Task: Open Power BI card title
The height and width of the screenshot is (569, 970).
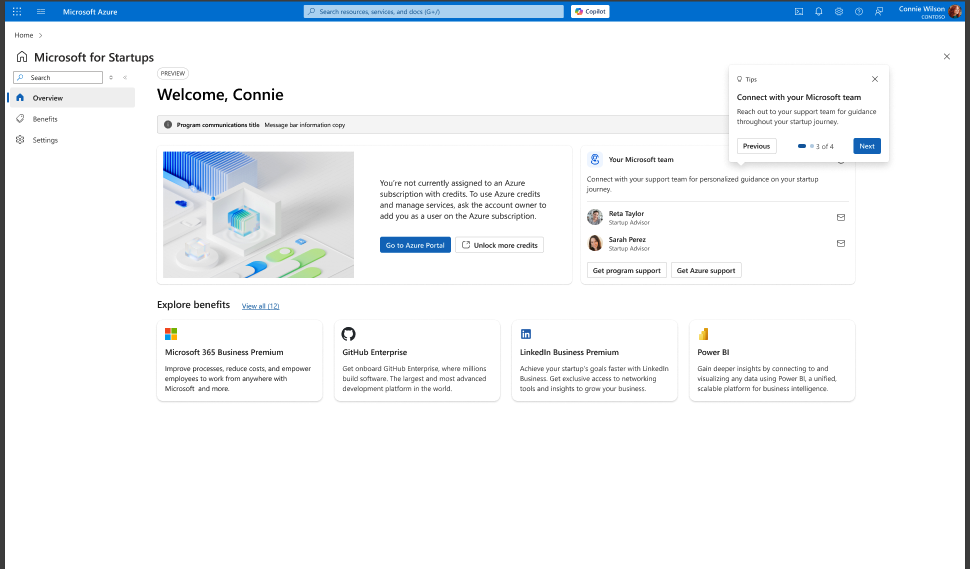Action: pyautogui.click(x=713, y=352)
